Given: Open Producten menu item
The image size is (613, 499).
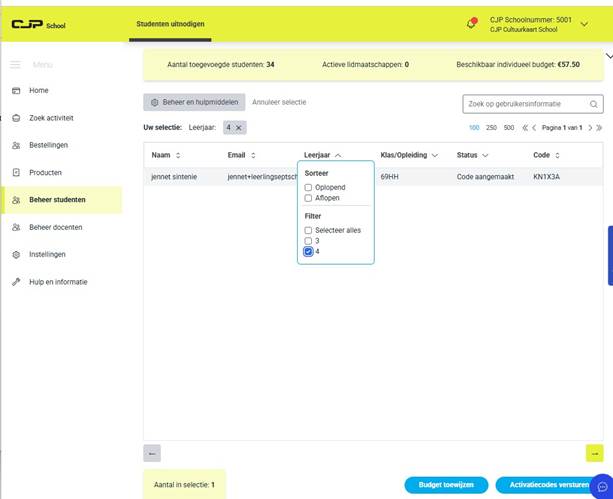Looking at the screenshot, I should pyautogui.click(x=45, y=172).
